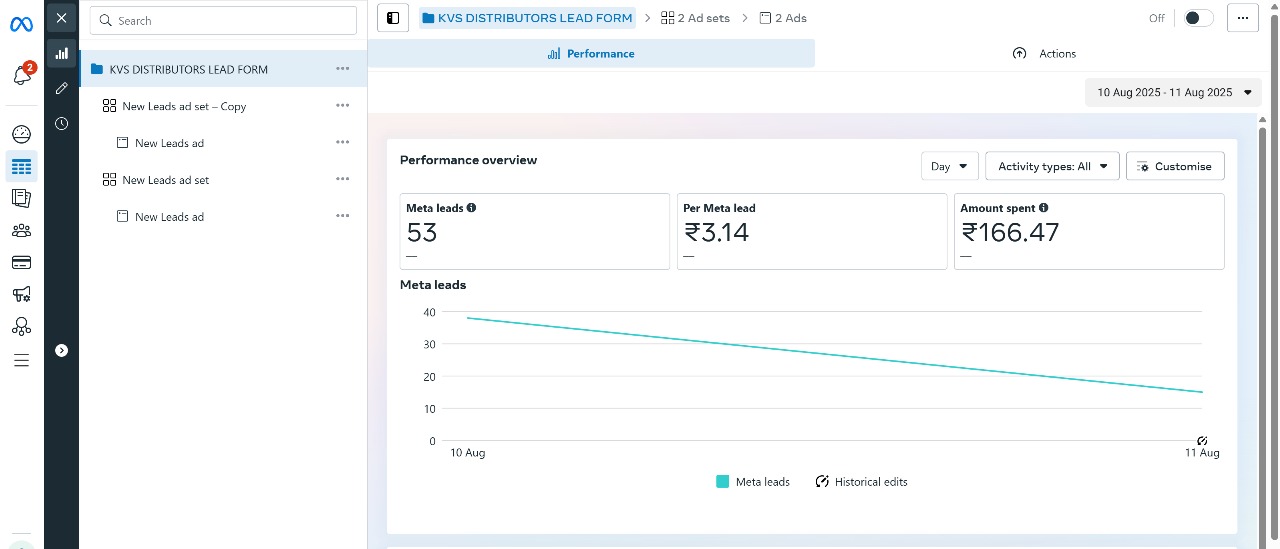This screenshot has height=549, width=1280.
Task: Expand the sidebar with arrow button
Action: pyautogui.click(x=62, y=350)
